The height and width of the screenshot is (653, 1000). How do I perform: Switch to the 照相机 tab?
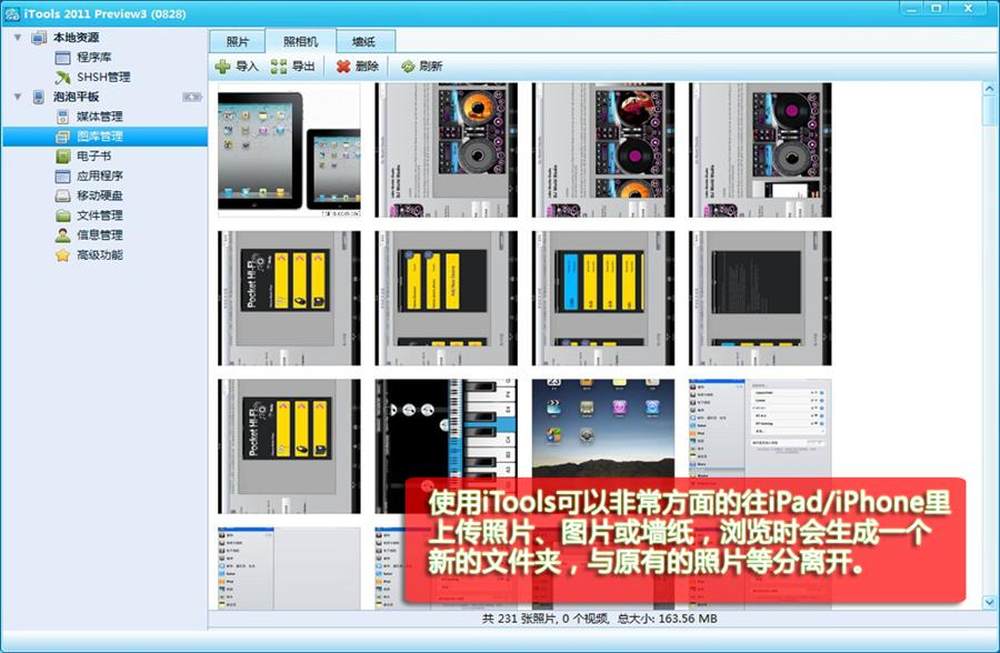click(x=300, y=41)
